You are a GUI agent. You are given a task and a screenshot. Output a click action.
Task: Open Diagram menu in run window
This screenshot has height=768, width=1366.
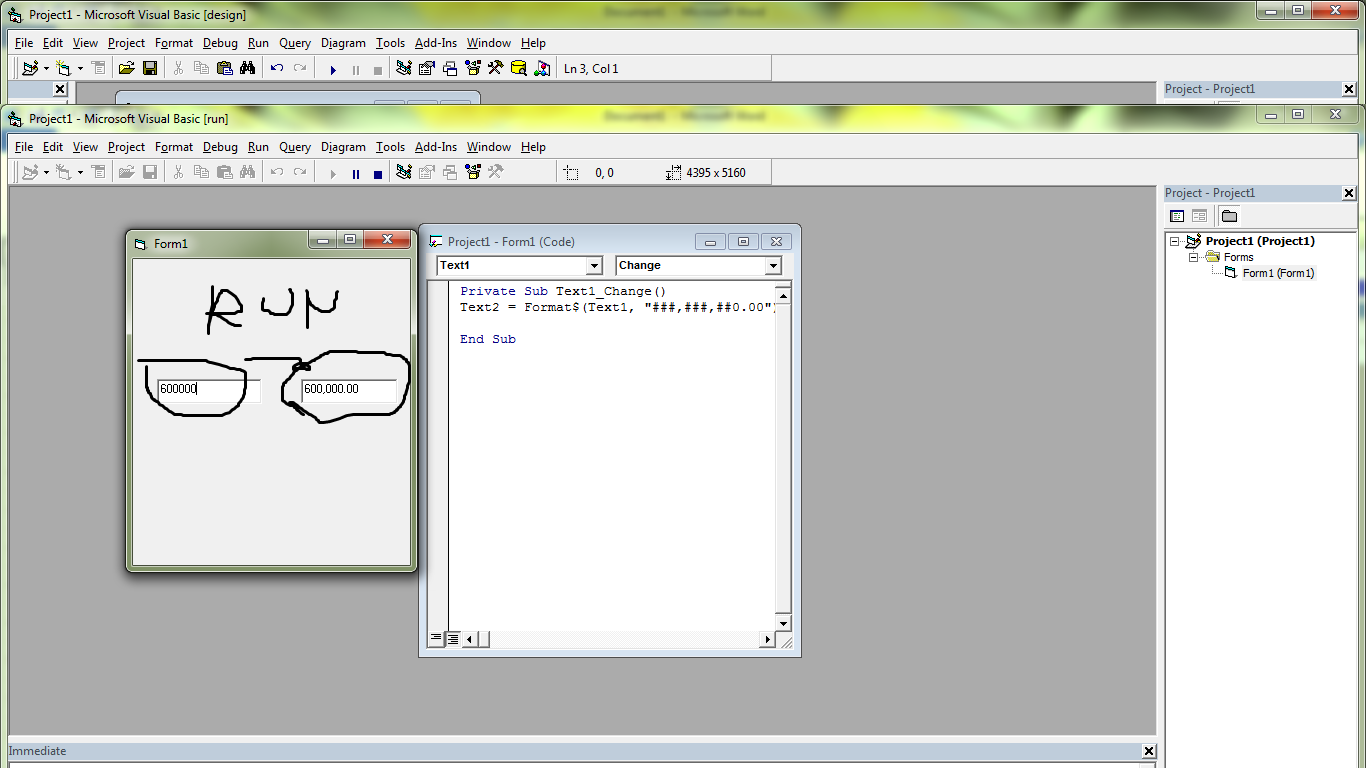[x=343, y=147]
